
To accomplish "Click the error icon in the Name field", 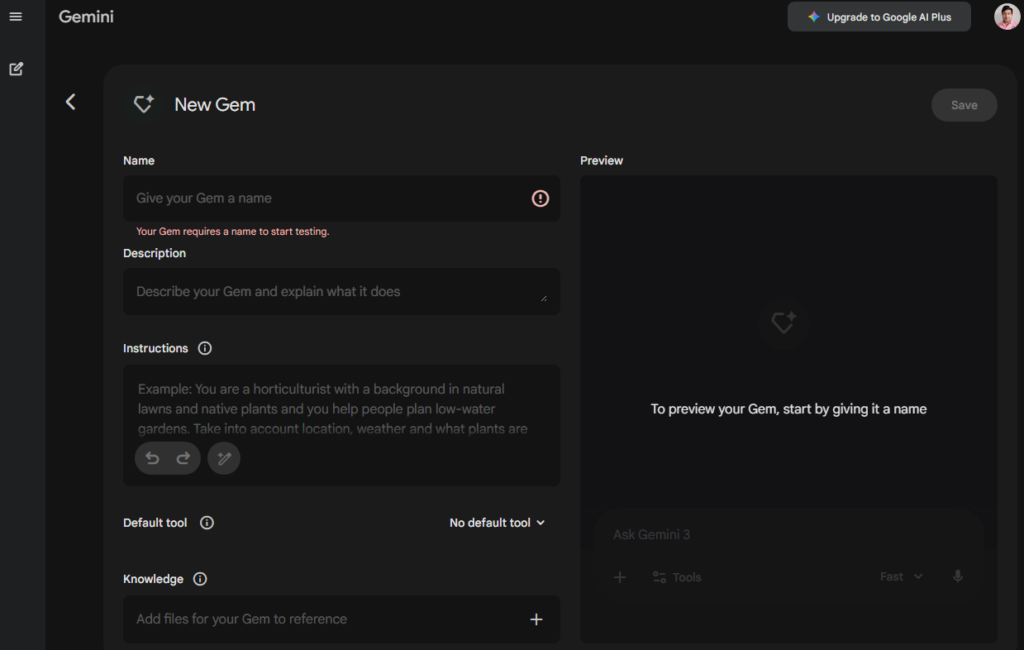I will [x=540, y=198].
